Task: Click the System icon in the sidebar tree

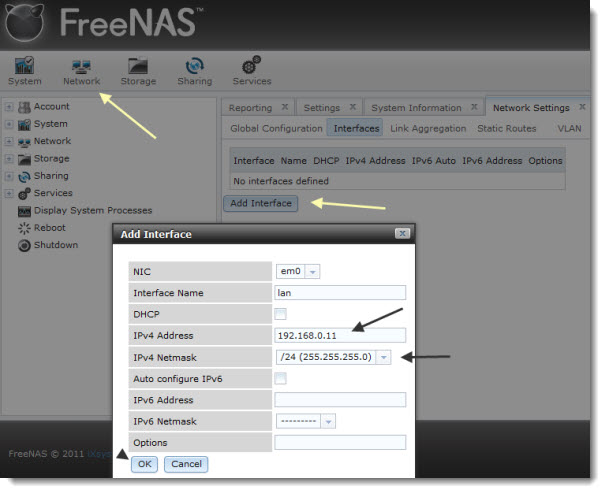Action: (x=24, y=125)
